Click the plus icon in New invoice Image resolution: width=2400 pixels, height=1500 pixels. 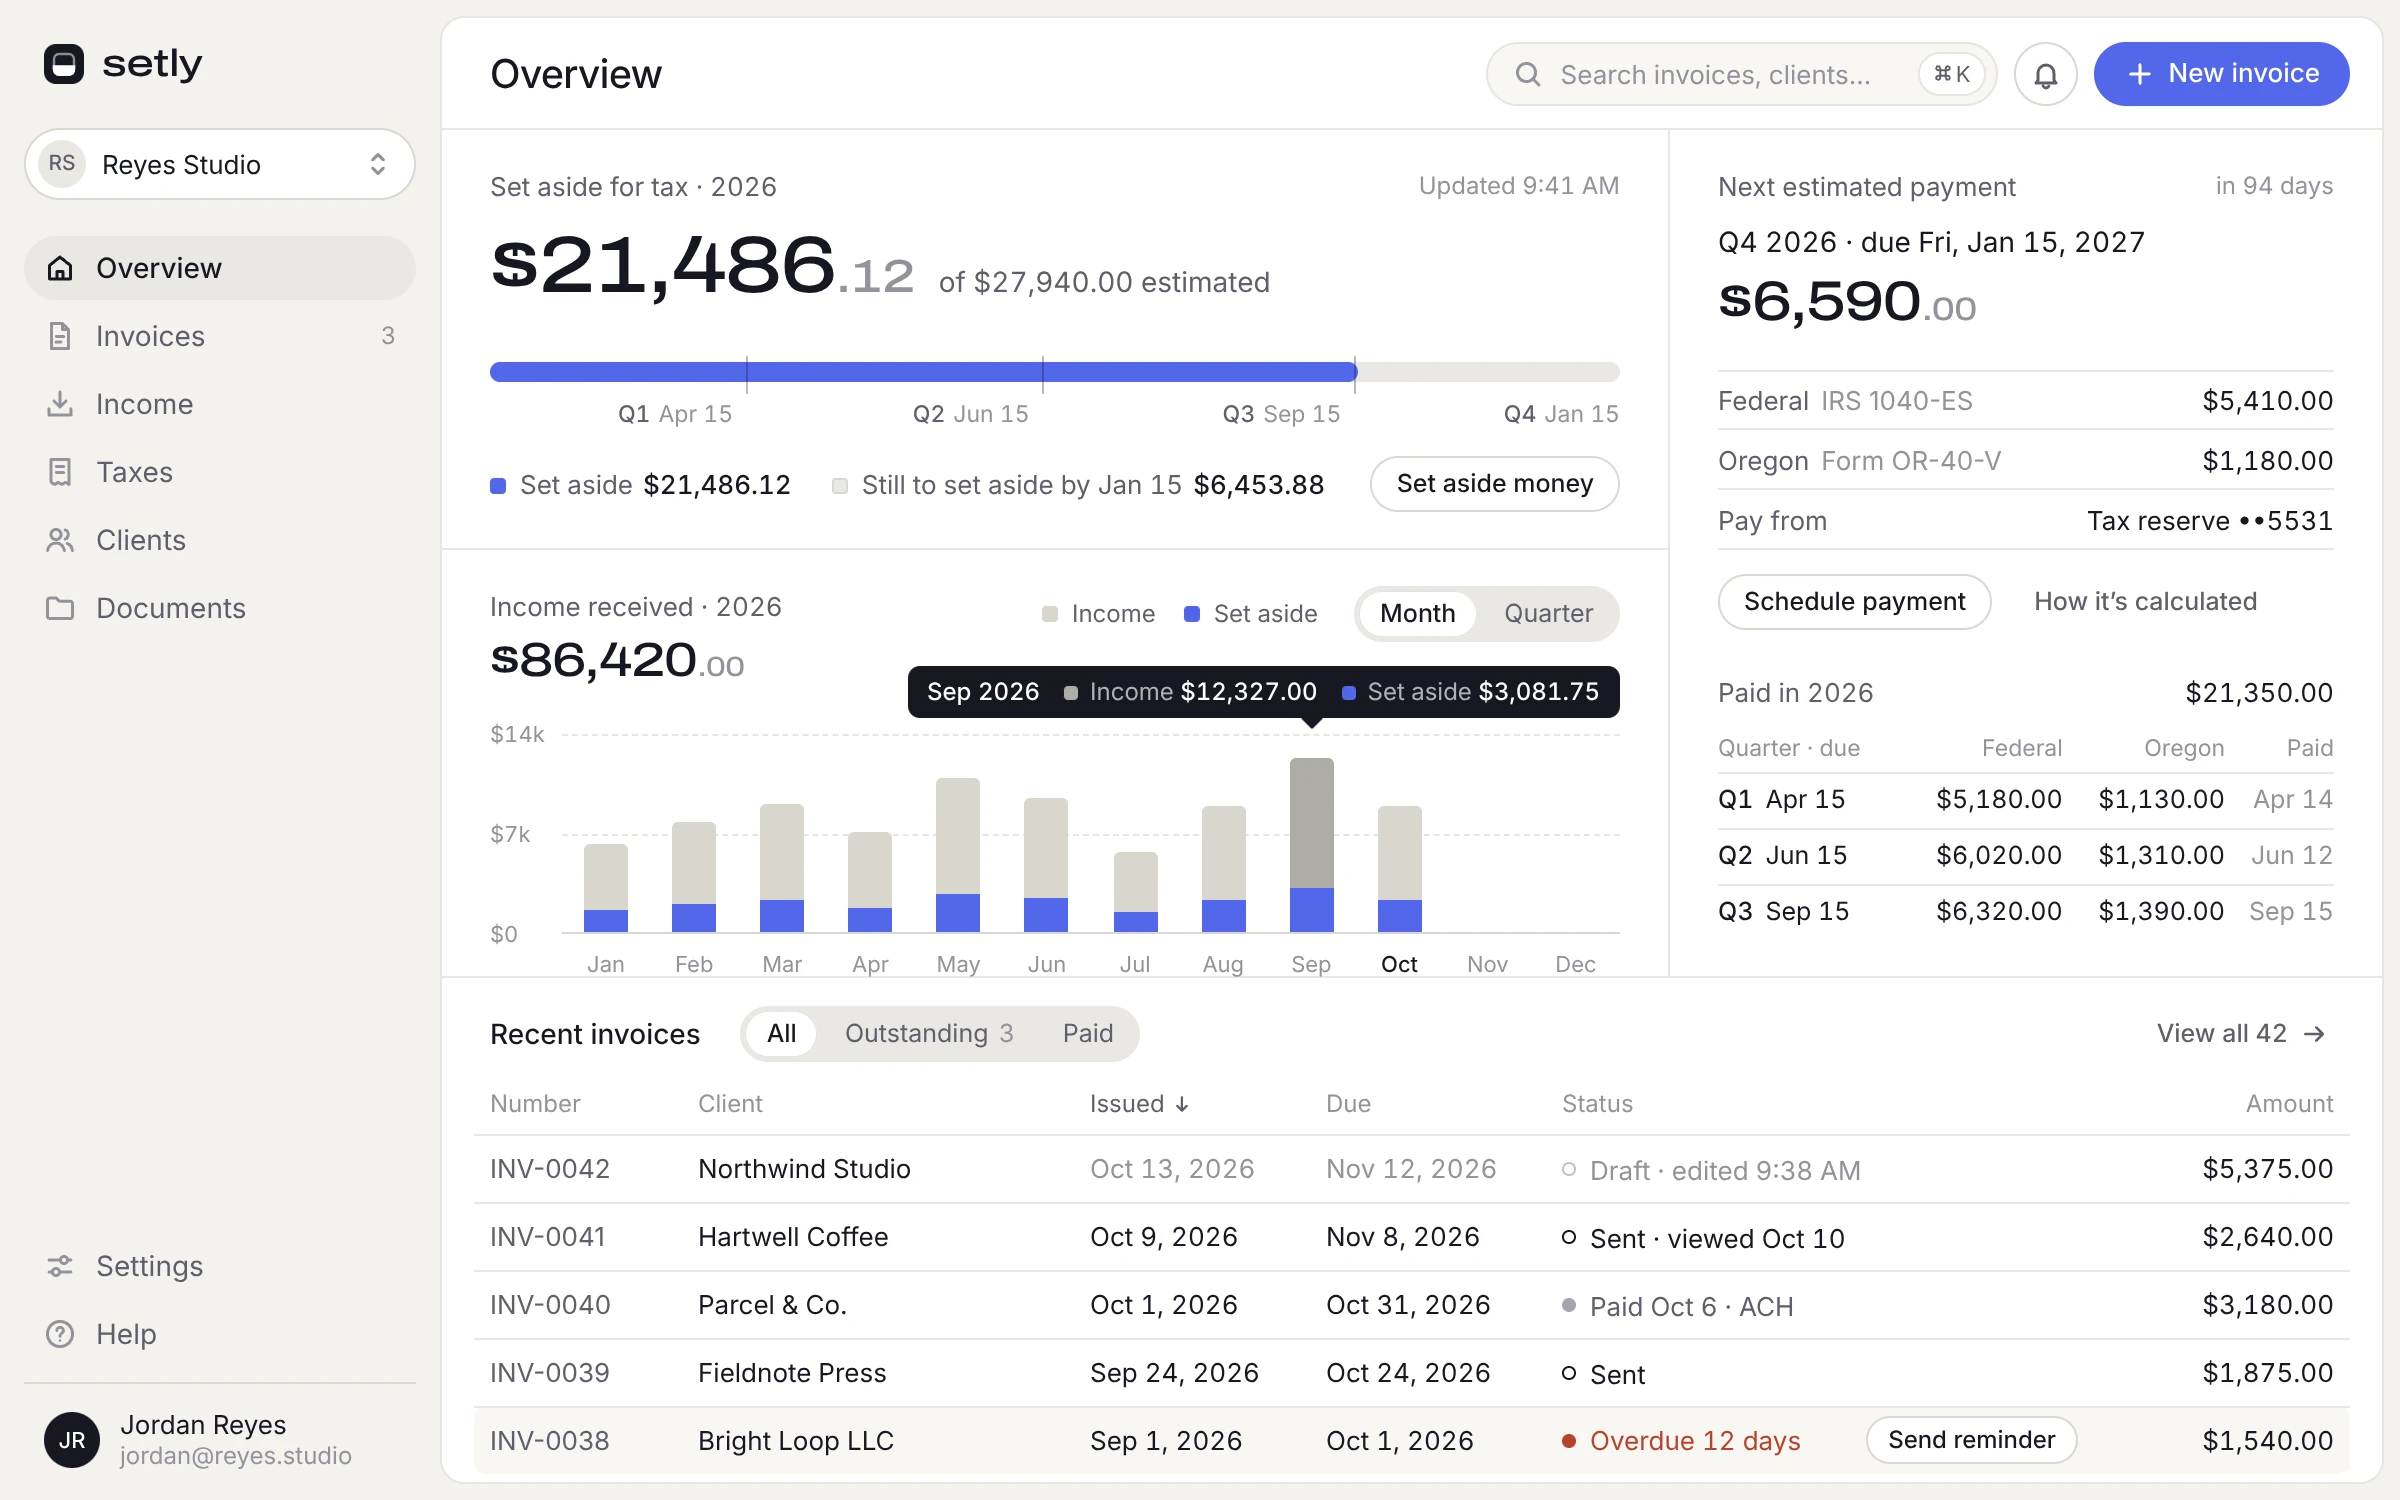tap(2139, 74)
